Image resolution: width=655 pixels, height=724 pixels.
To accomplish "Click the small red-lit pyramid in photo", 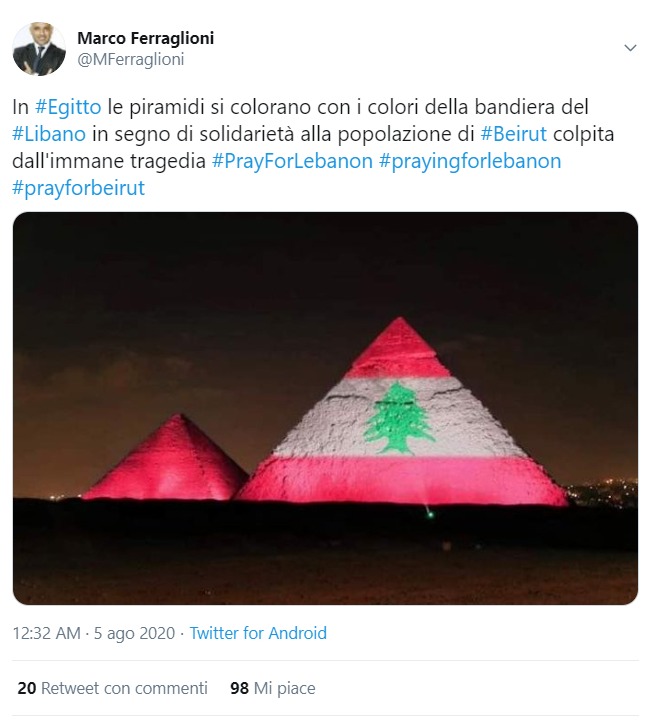I will [x=167, y=458].
